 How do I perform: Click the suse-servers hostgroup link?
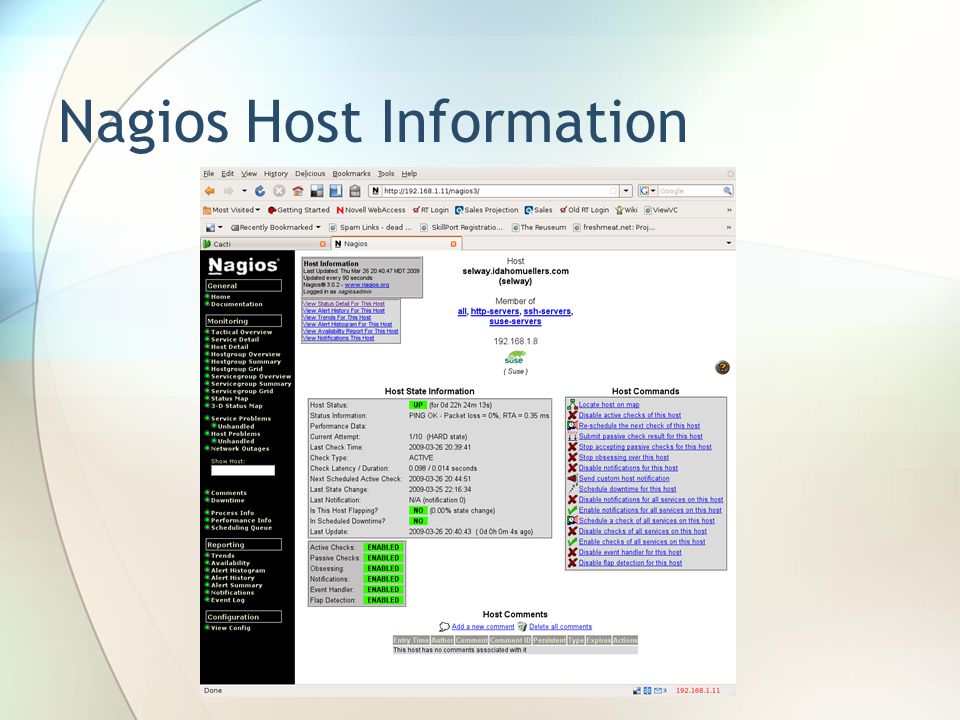point(515,321)
